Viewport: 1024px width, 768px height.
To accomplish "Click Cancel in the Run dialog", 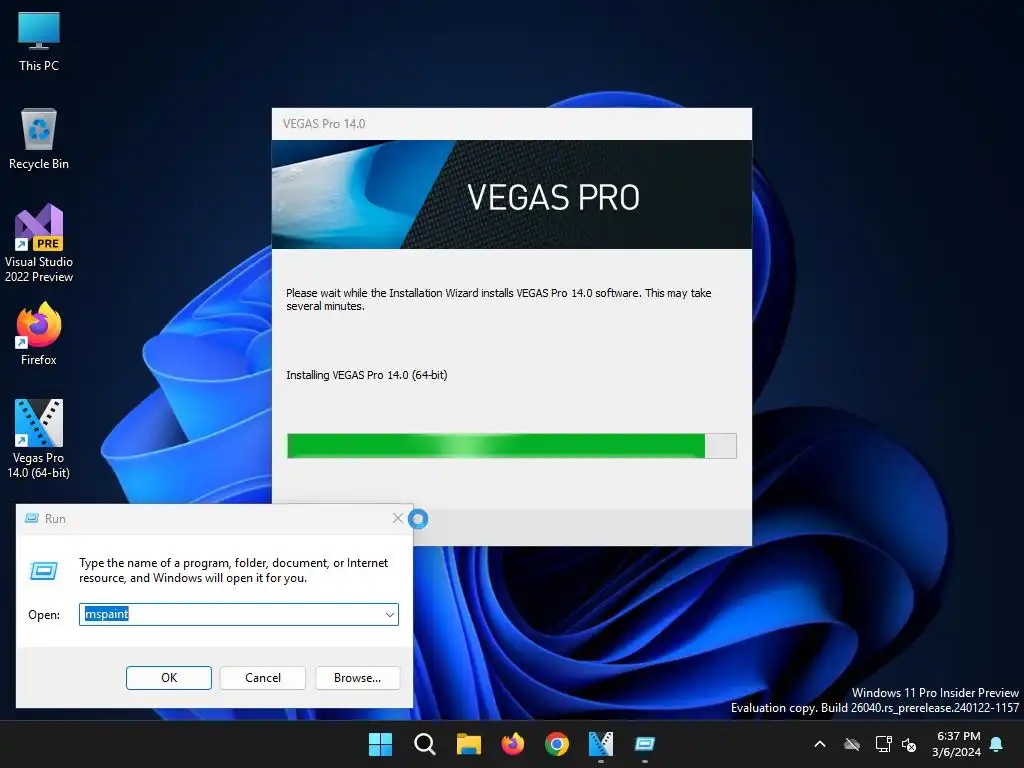I will [x=263, y=678].
